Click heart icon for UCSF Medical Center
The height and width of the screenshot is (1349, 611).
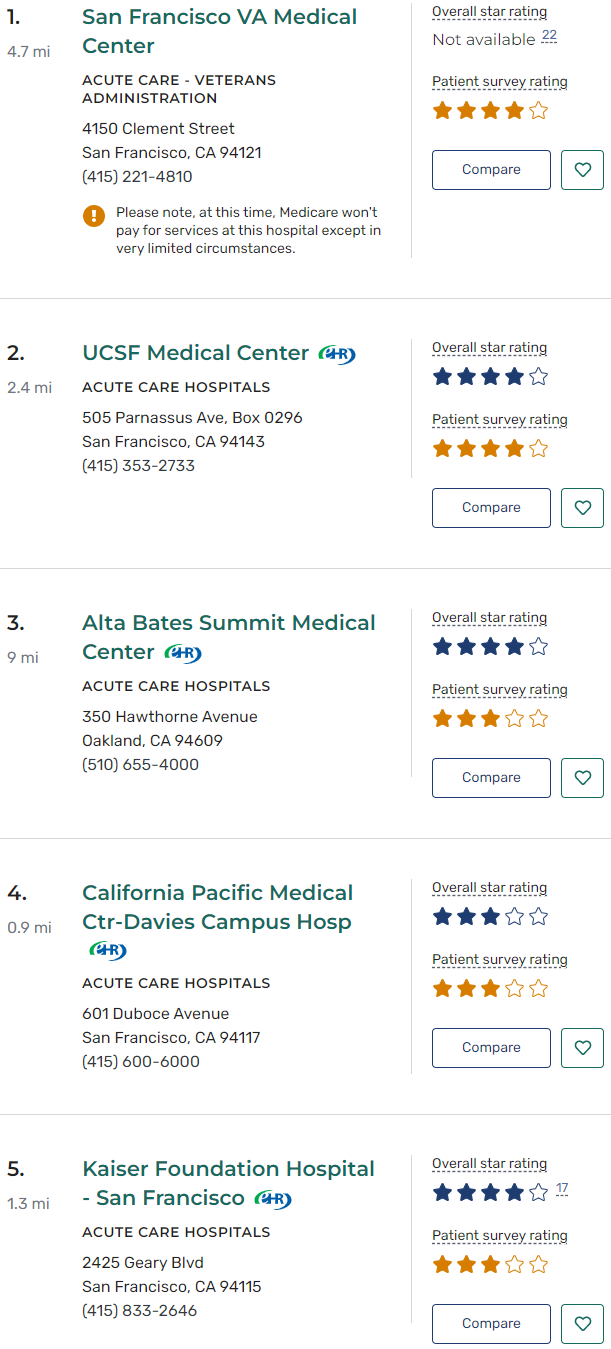pos(582,508)
